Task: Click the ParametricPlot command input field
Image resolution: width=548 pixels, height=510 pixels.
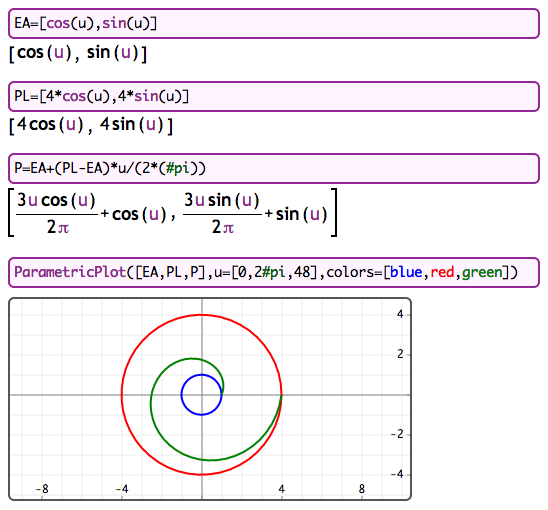Action: click(274, 272)
